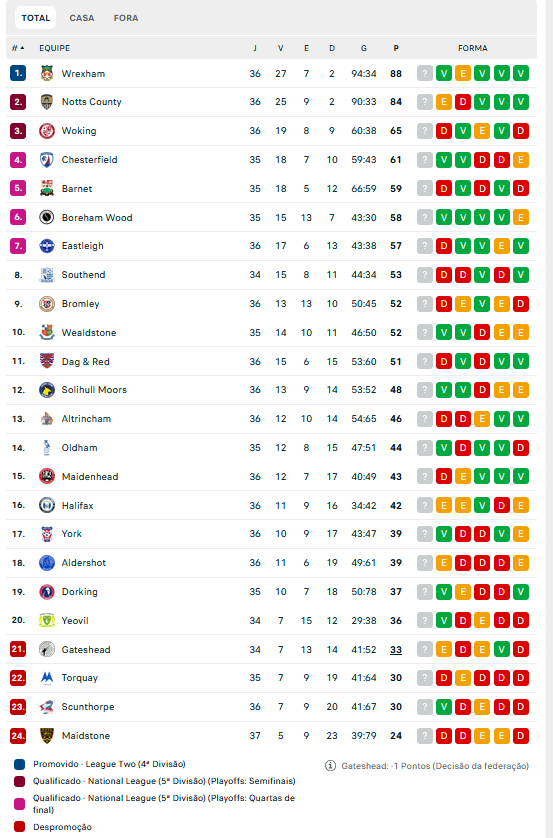
Task: Open the Chesterfield team crest icon
Action: coord(47,159)
